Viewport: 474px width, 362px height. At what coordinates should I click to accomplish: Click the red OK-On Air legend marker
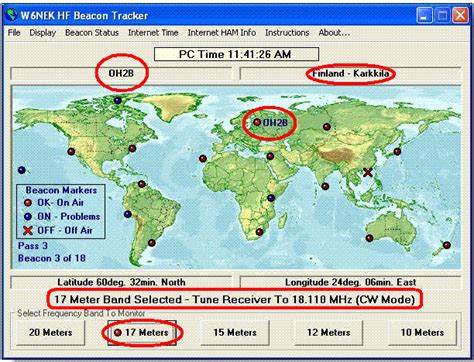click(28, 203)
